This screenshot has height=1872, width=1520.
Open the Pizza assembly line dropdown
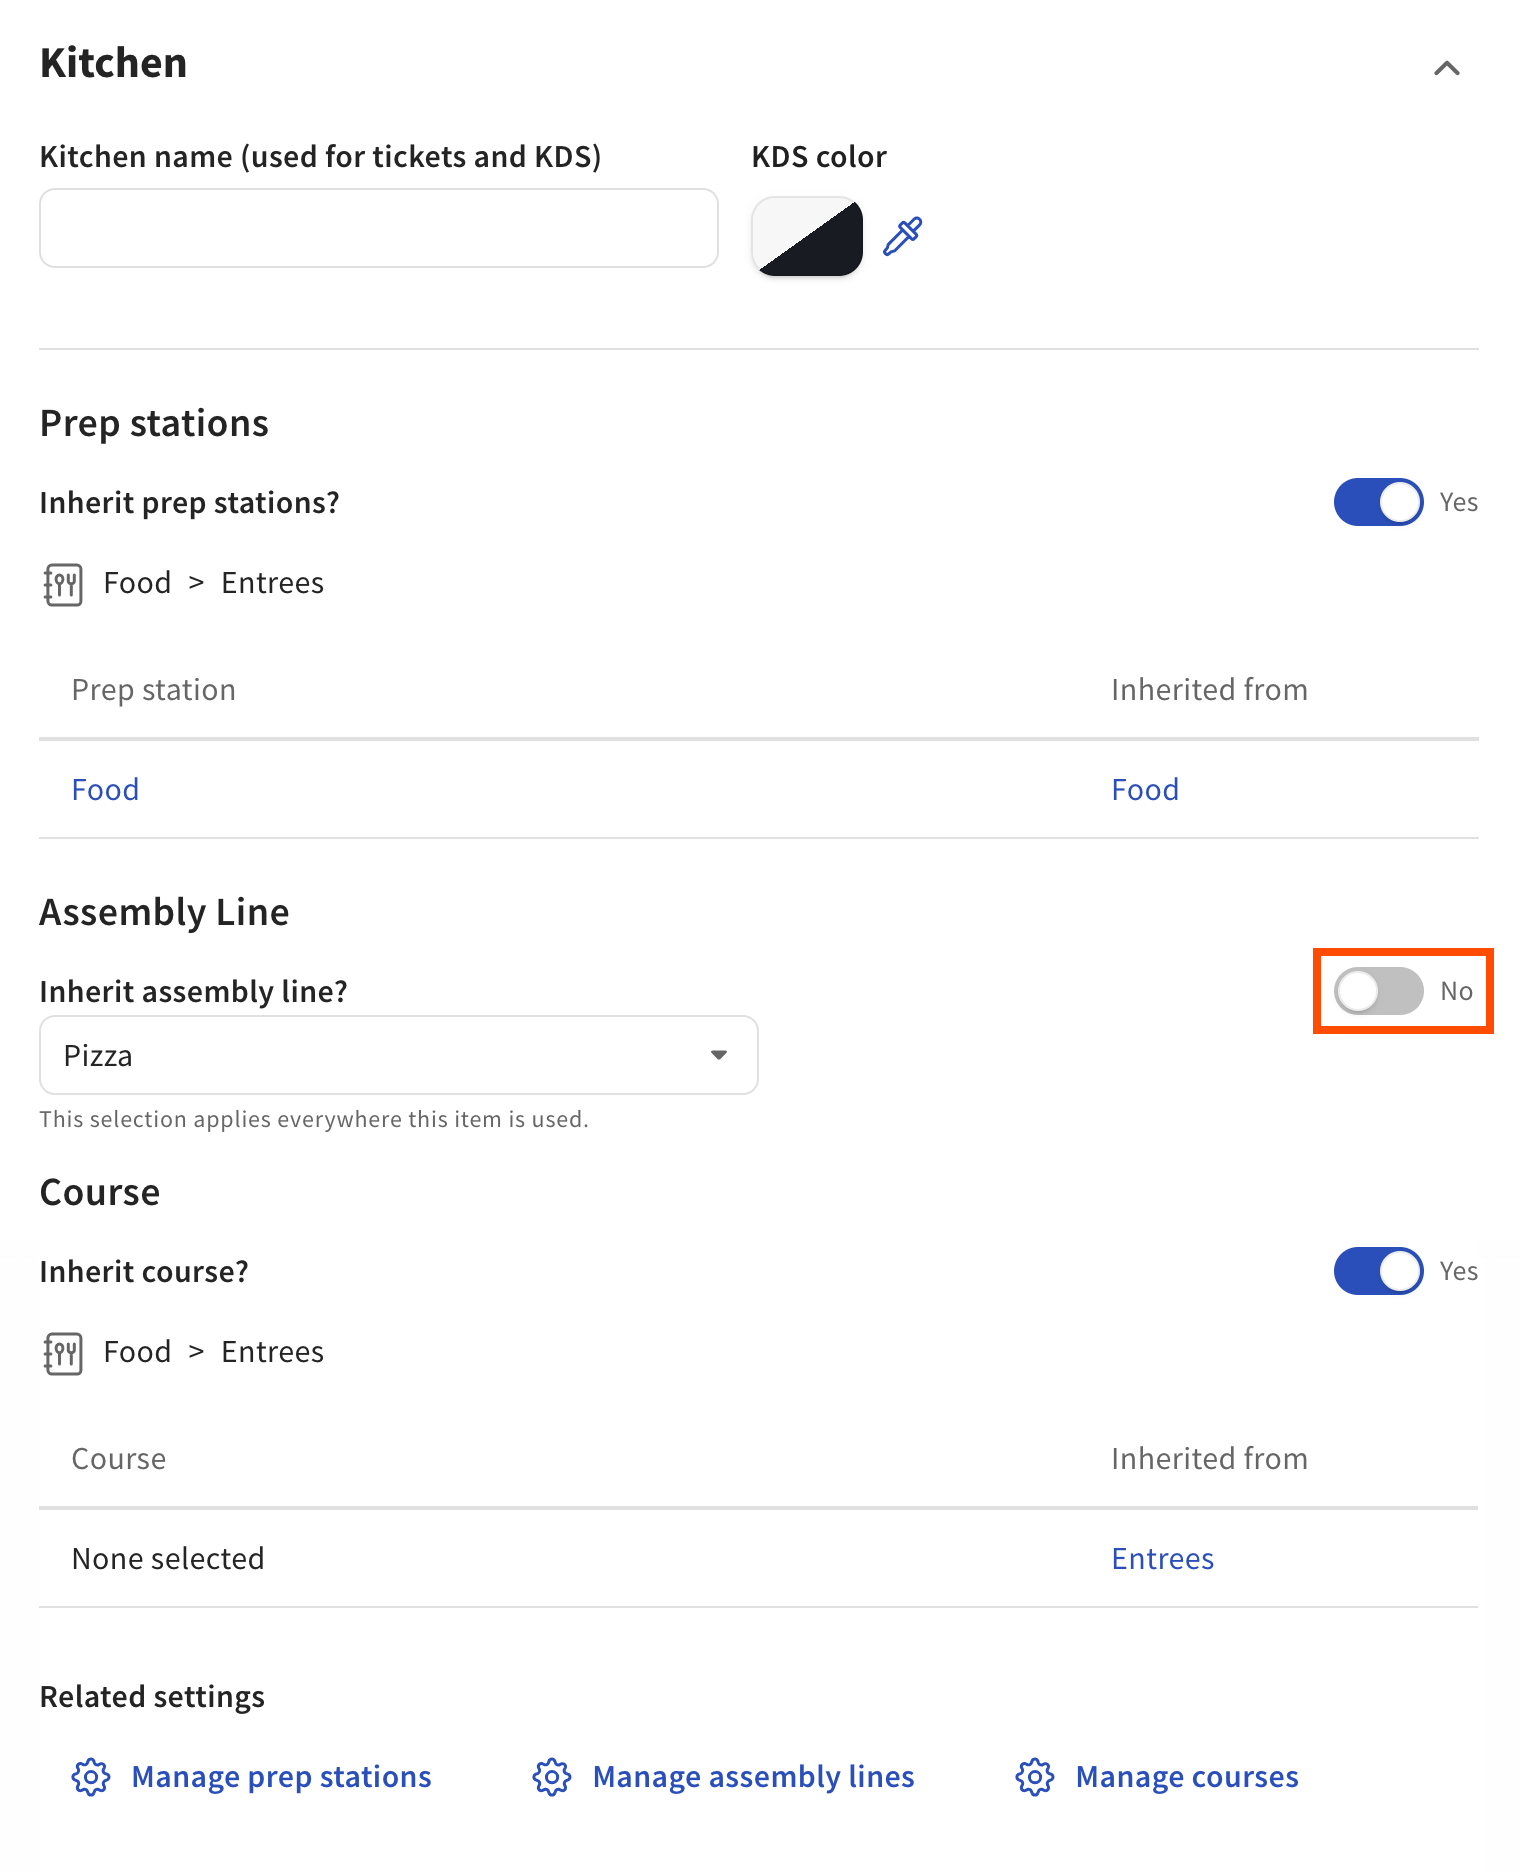(x=399, y=1055)
